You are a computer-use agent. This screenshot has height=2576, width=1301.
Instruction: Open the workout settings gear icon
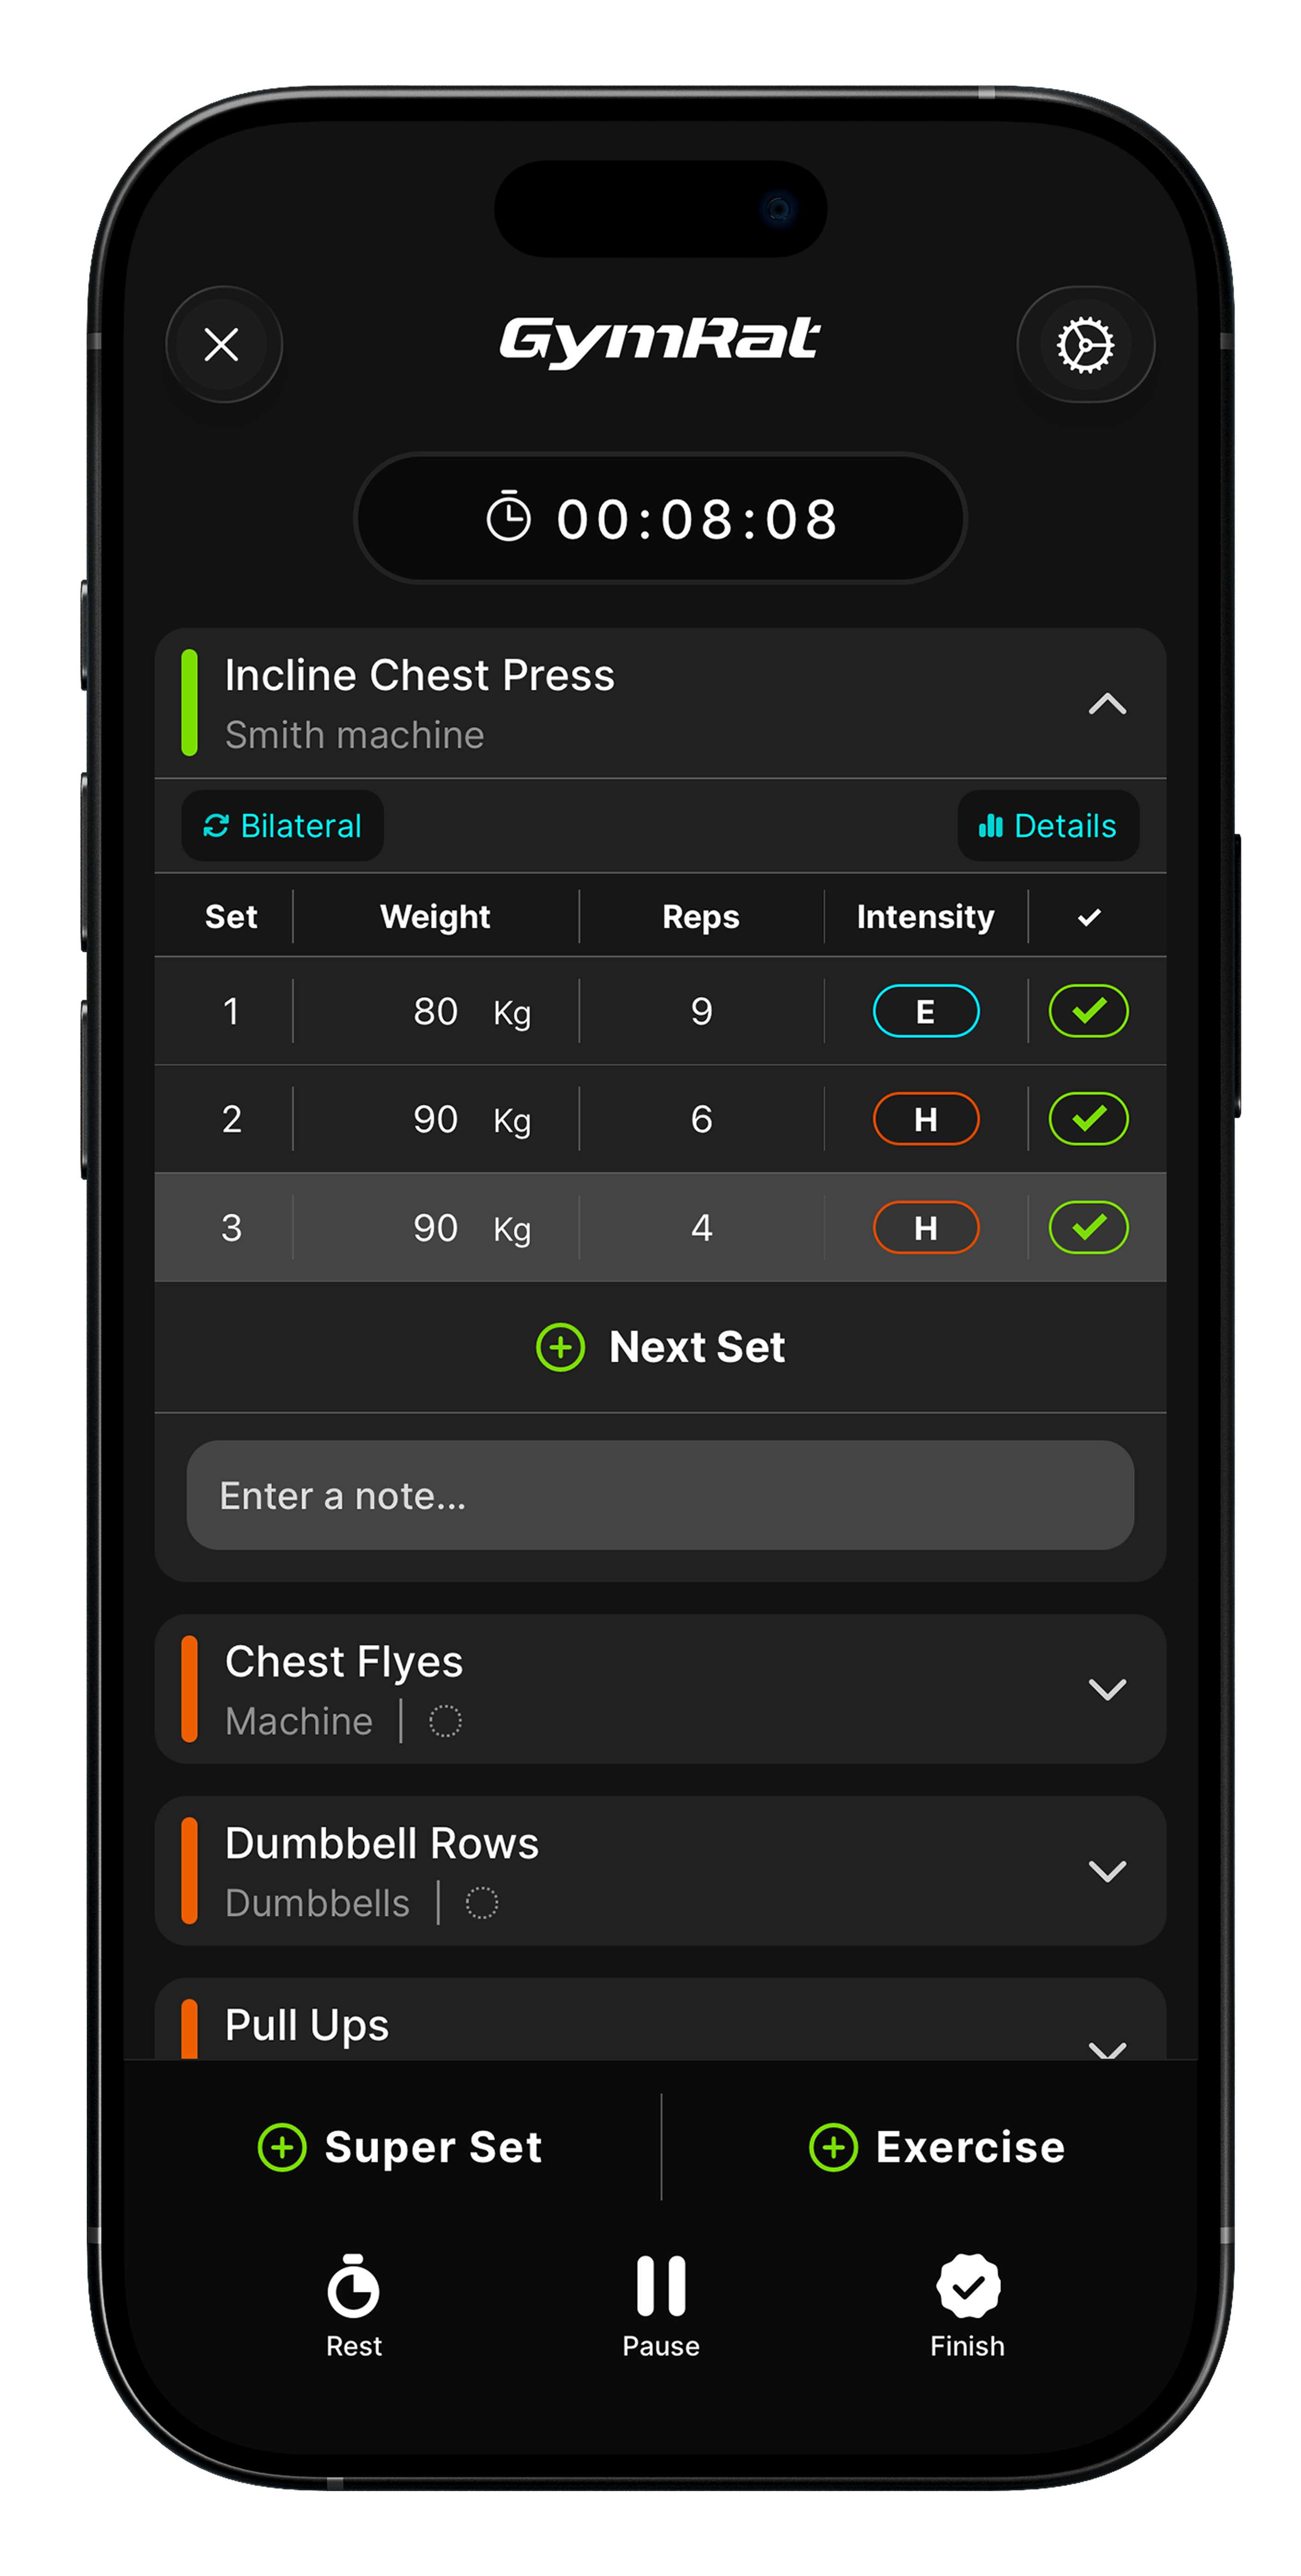[1085, 345]
